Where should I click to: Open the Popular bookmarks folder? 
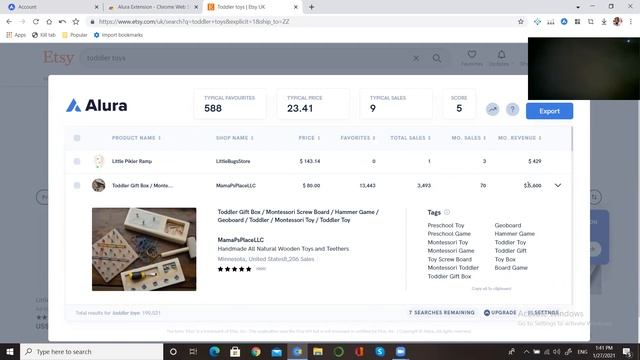(75, 35)
